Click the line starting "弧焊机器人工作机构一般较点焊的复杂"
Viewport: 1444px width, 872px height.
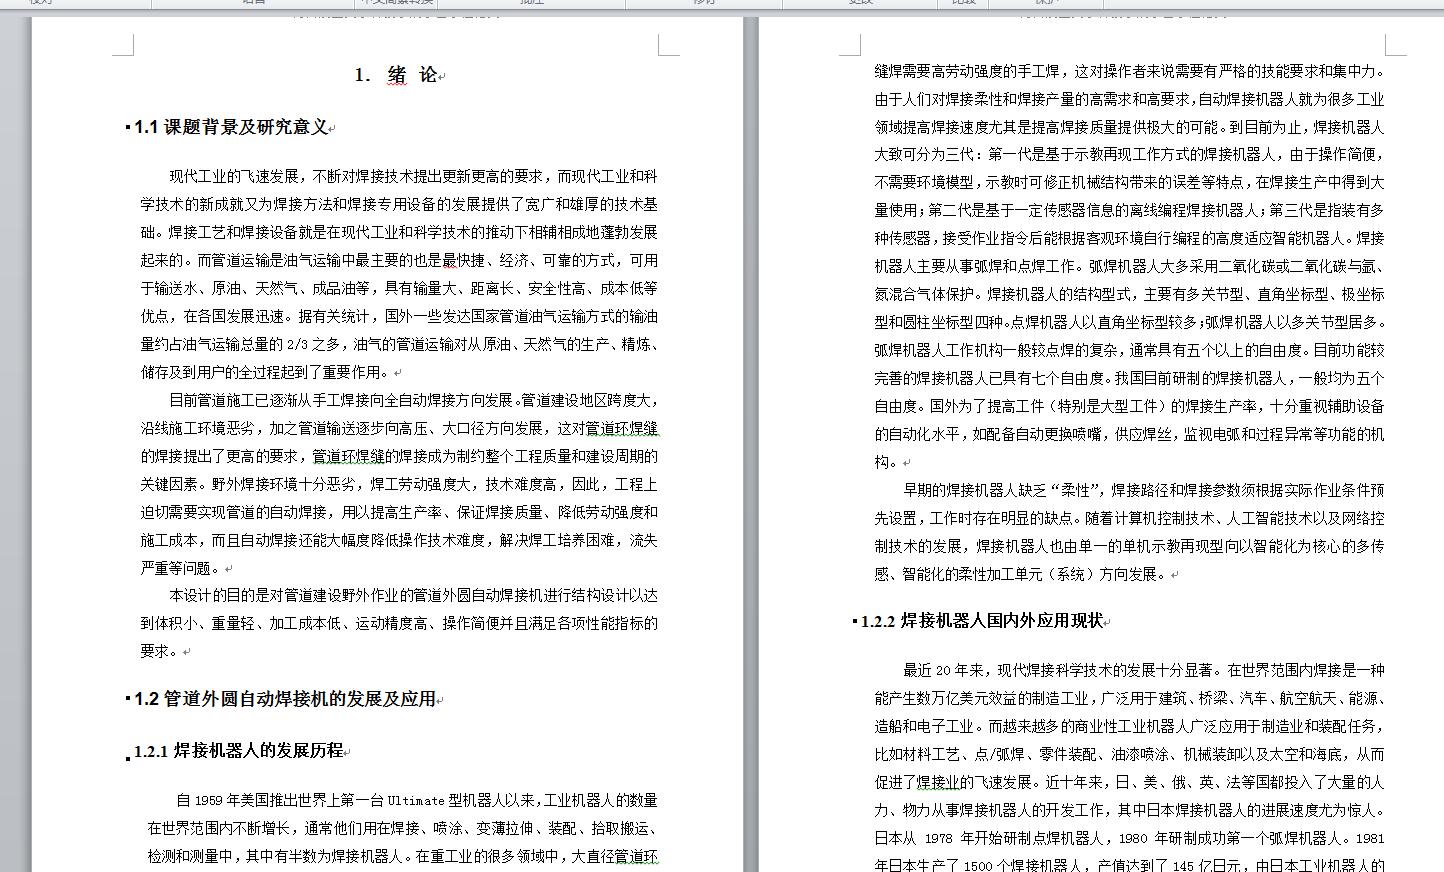pos(1130,350)
